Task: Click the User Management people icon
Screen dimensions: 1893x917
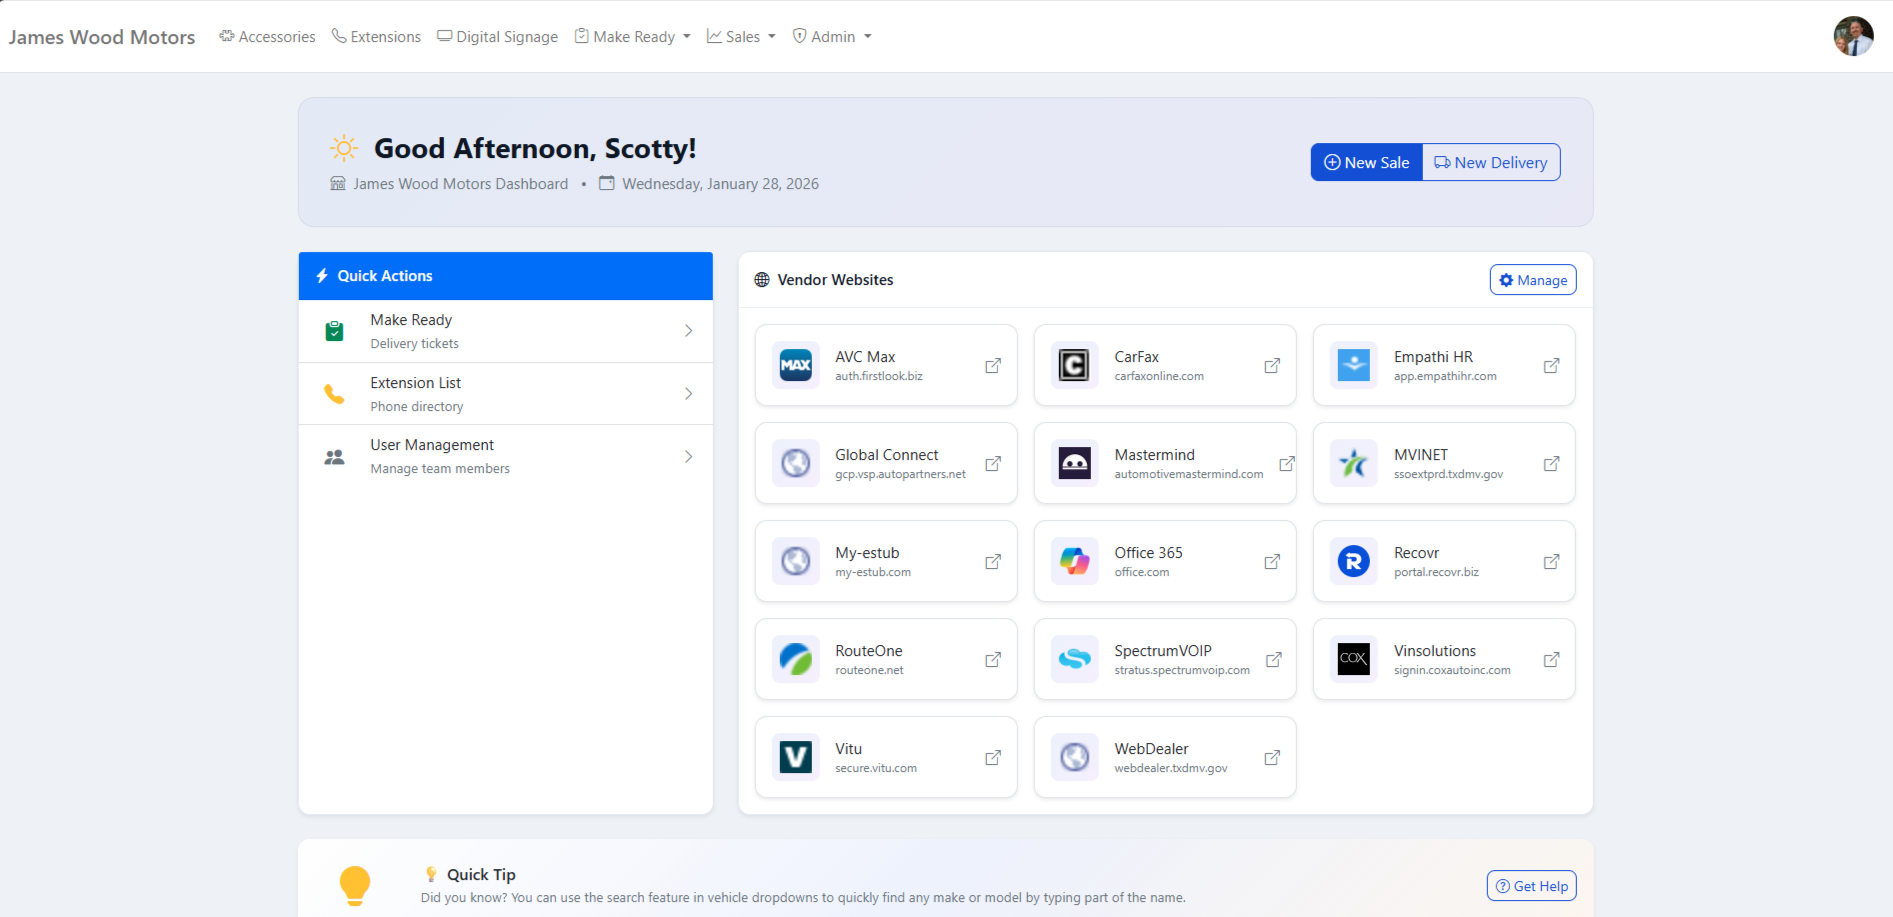Action: [x=335, y=456]
